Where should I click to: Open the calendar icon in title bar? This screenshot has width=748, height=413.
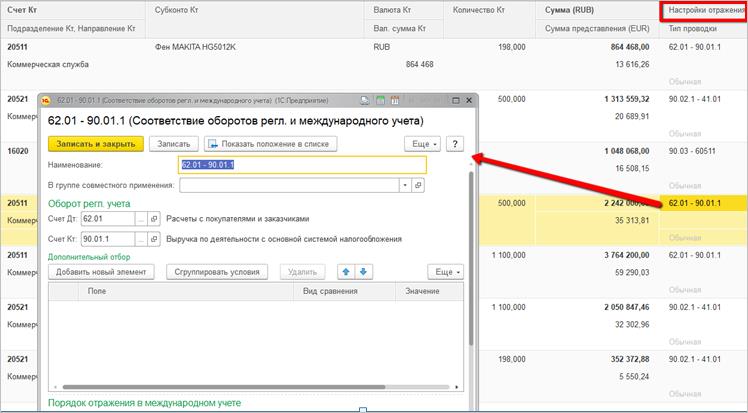(x=395, y=101)
